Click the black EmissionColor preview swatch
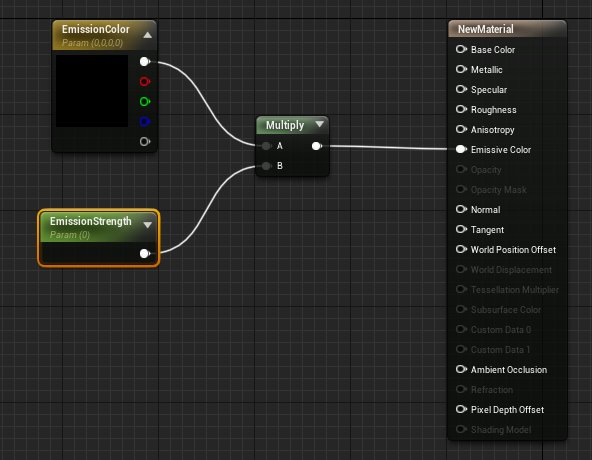The width and height of the screenshot is (592, 460). (x=92, y=91)
